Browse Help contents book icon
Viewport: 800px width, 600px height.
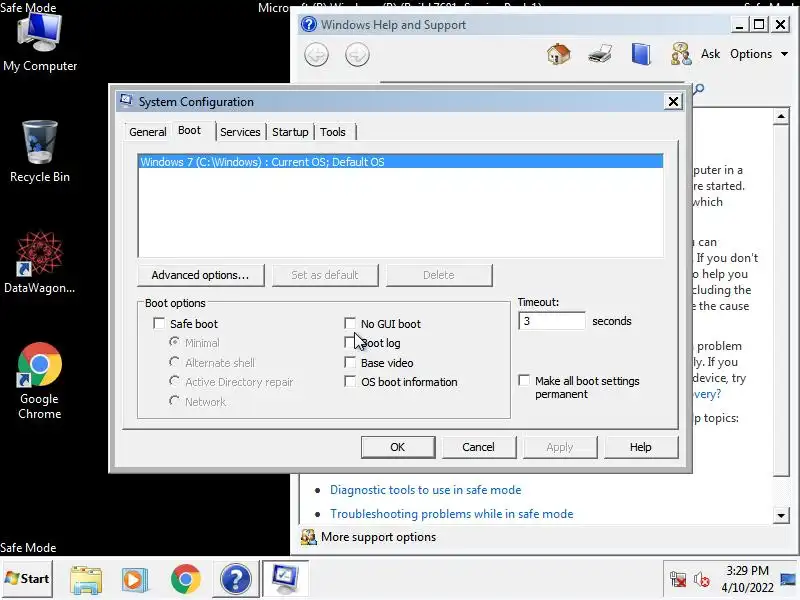click(641, 54)
